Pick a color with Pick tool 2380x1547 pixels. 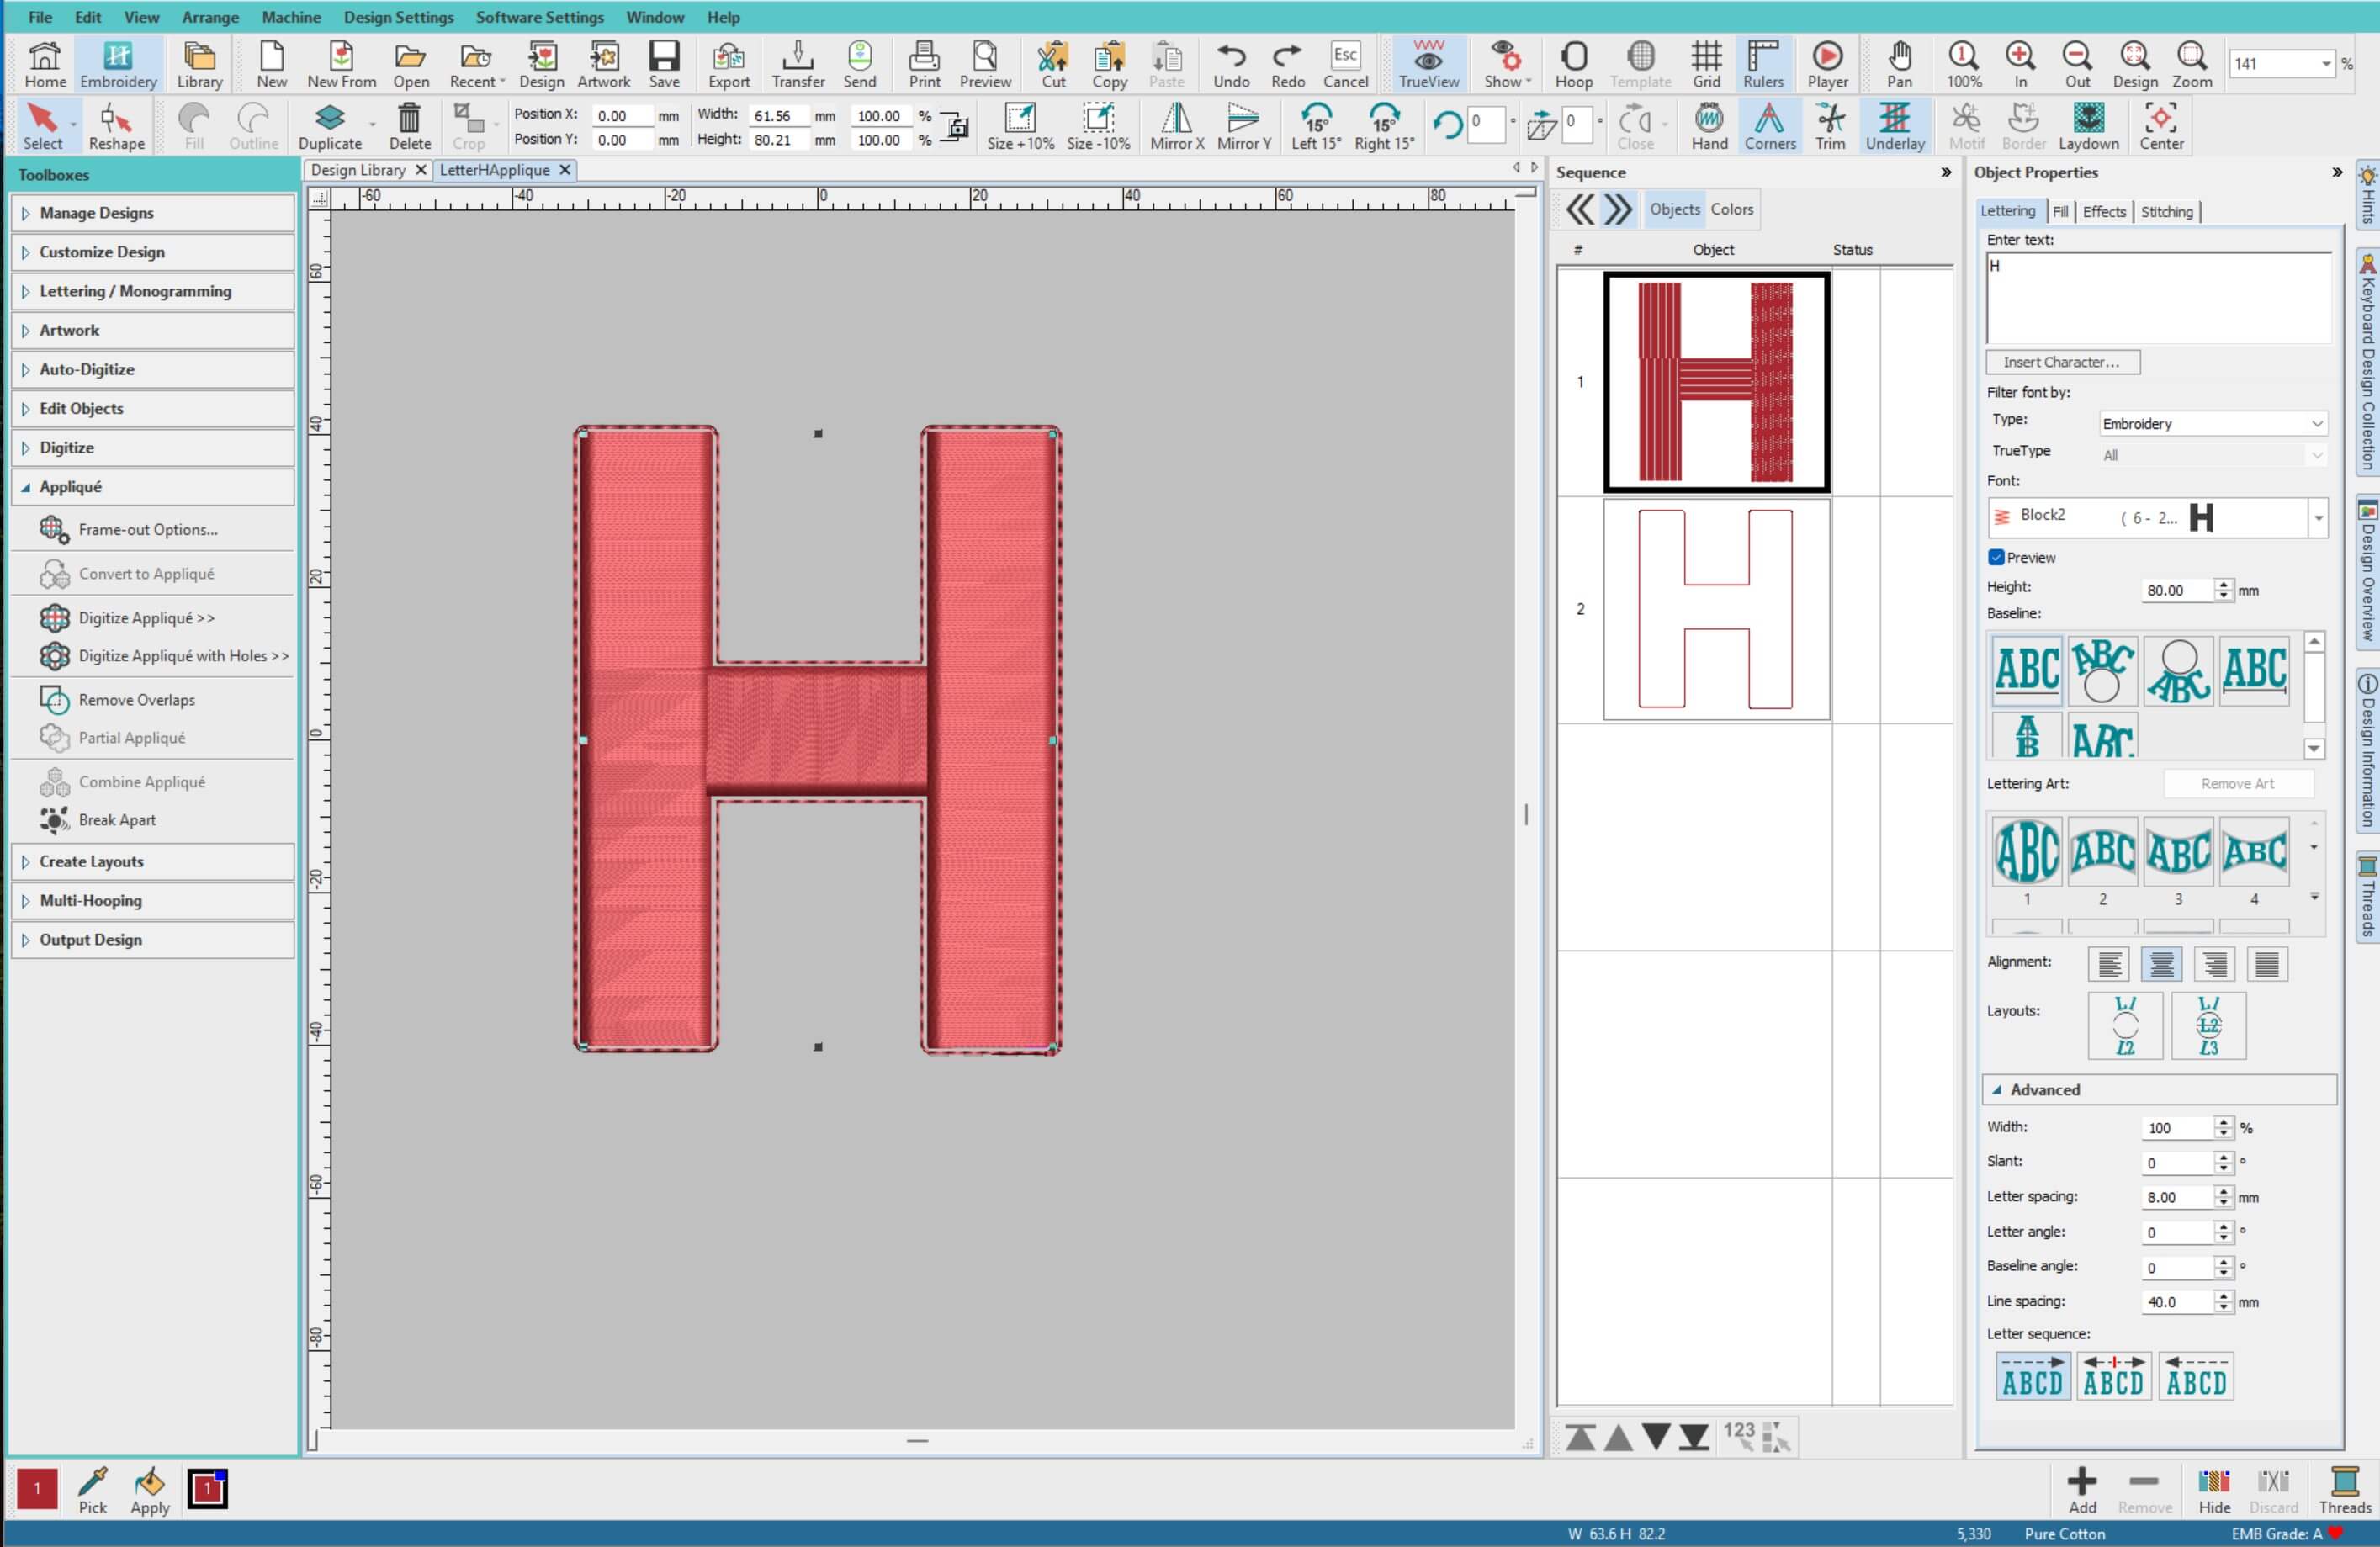click(93, 1490)
